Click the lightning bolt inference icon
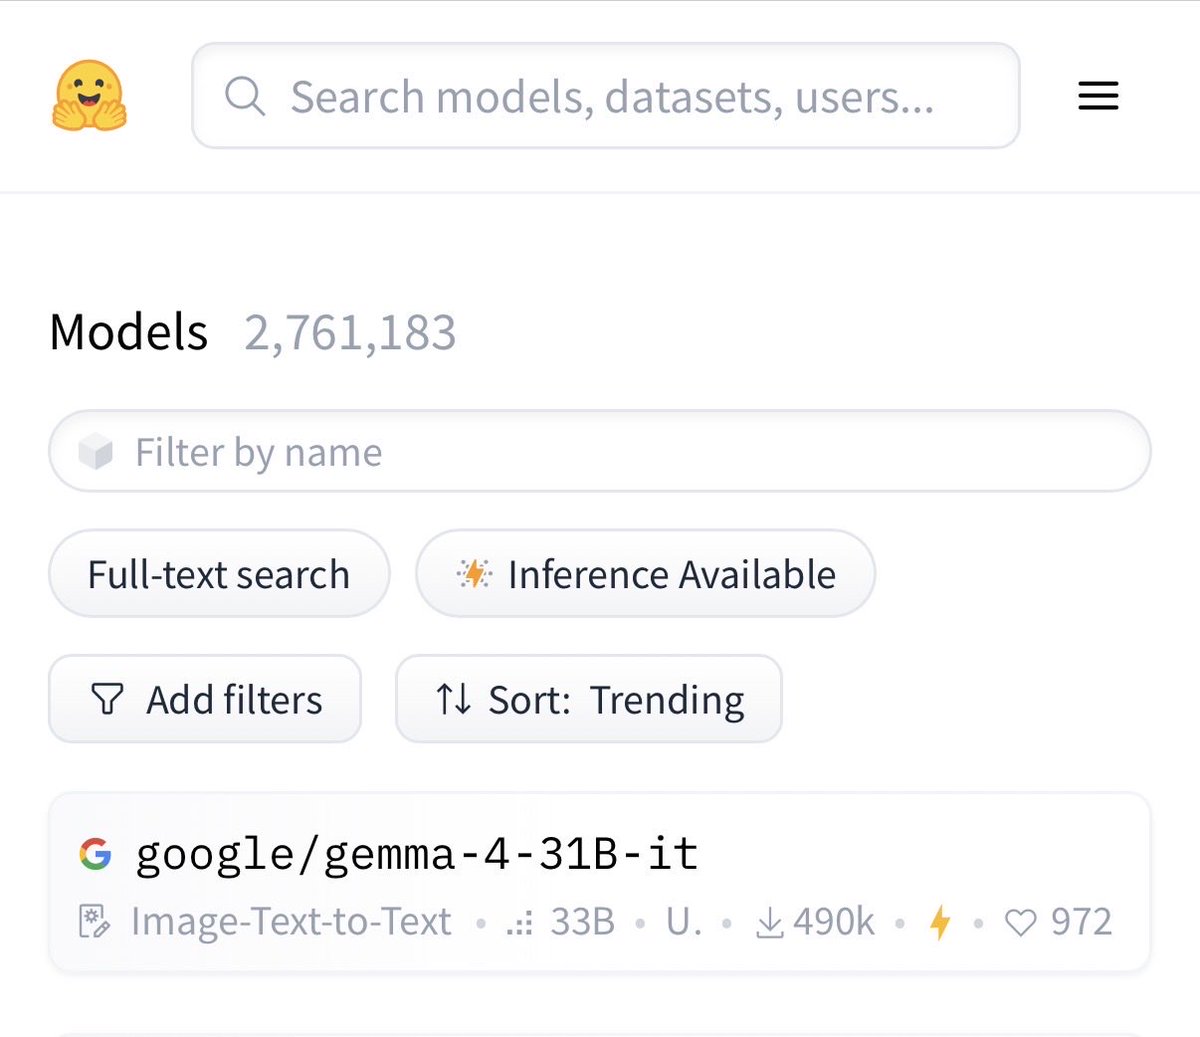This screenshot has height=1037, width=1200. (939, 922)
